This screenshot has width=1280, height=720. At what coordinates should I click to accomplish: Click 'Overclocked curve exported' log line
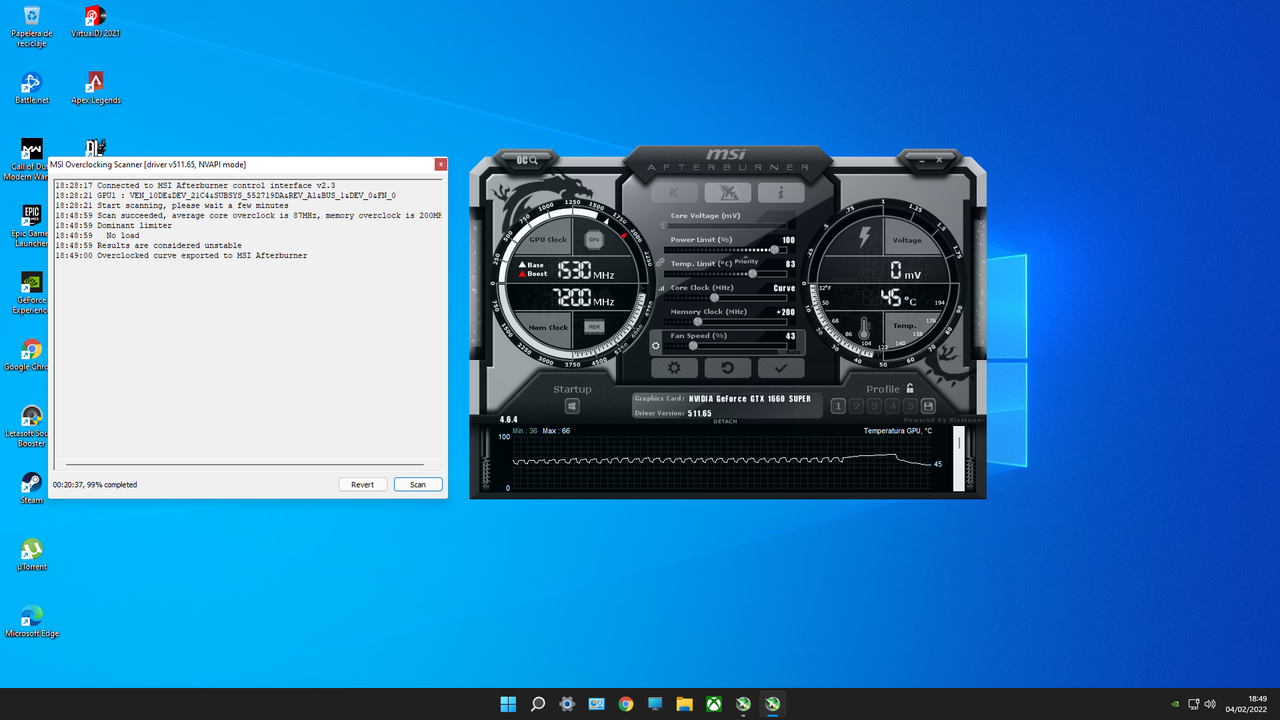coord(181,255)
